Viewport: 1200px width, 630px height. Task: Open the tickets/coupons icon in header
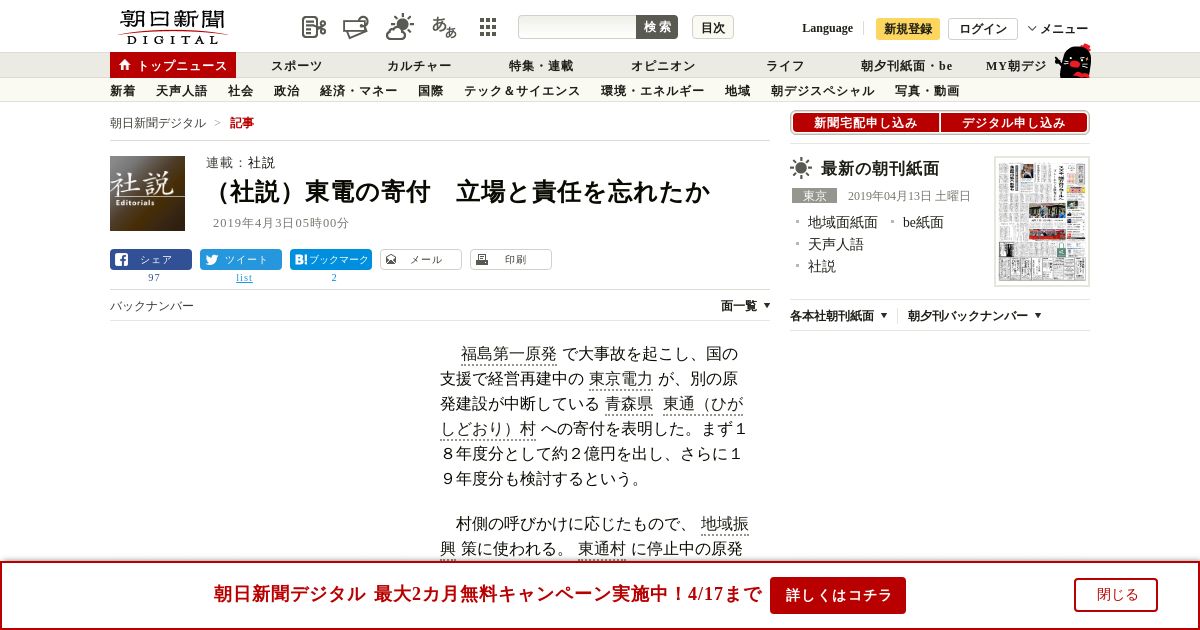pos(356,27)
